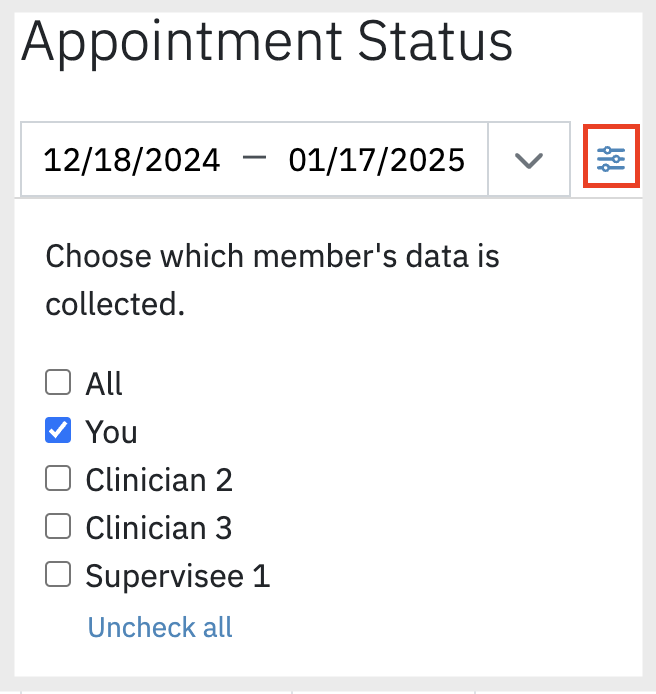
Task: Click the word 'collected.' in the description
Action: [x=115, y=305]
